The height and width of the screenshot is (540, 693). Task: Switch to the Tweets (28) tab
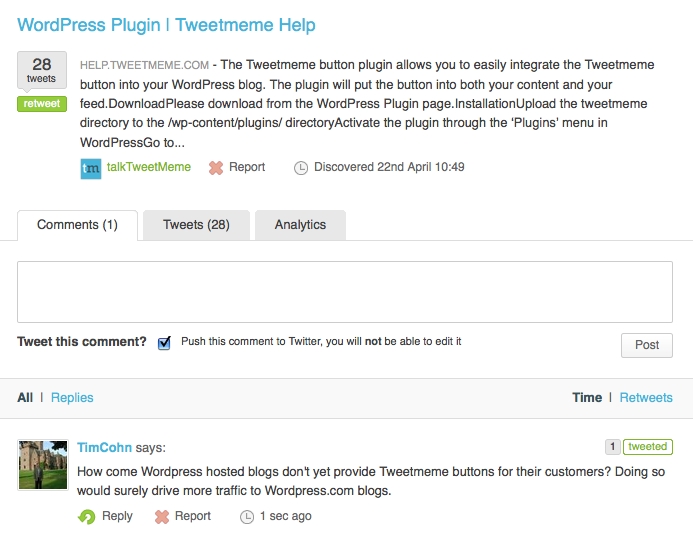coord(196,225)
